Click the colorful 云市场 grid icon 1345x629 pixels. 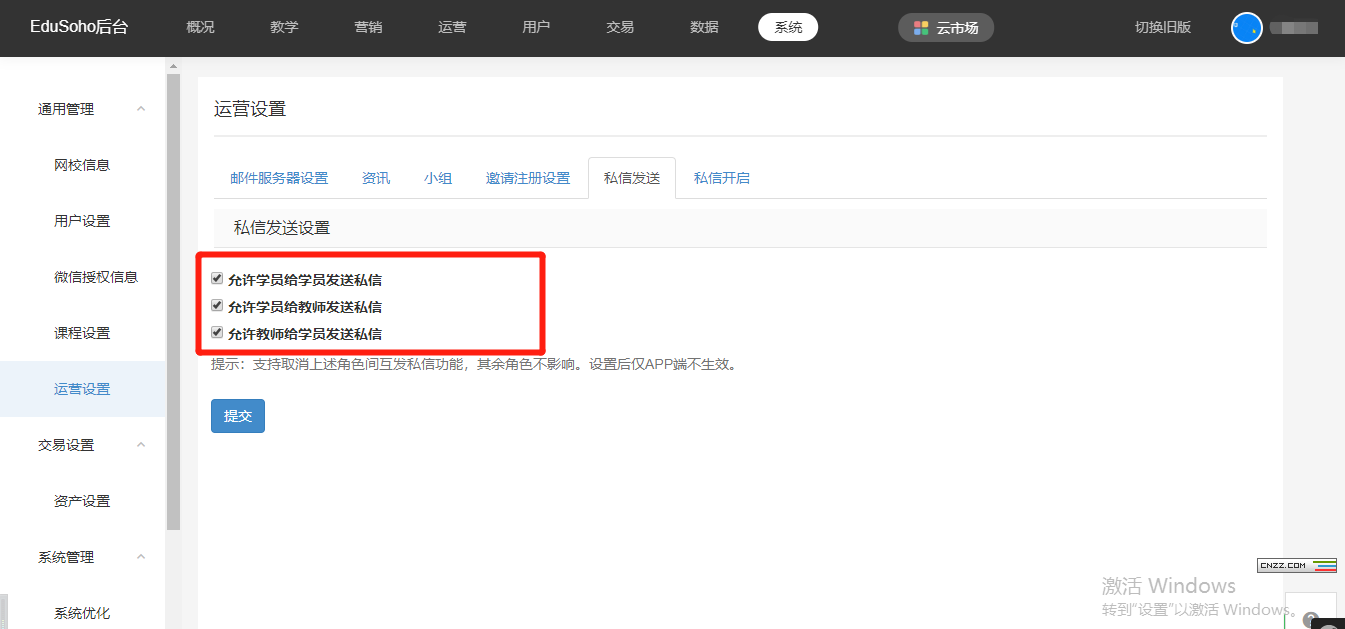(x=921, y=28)
